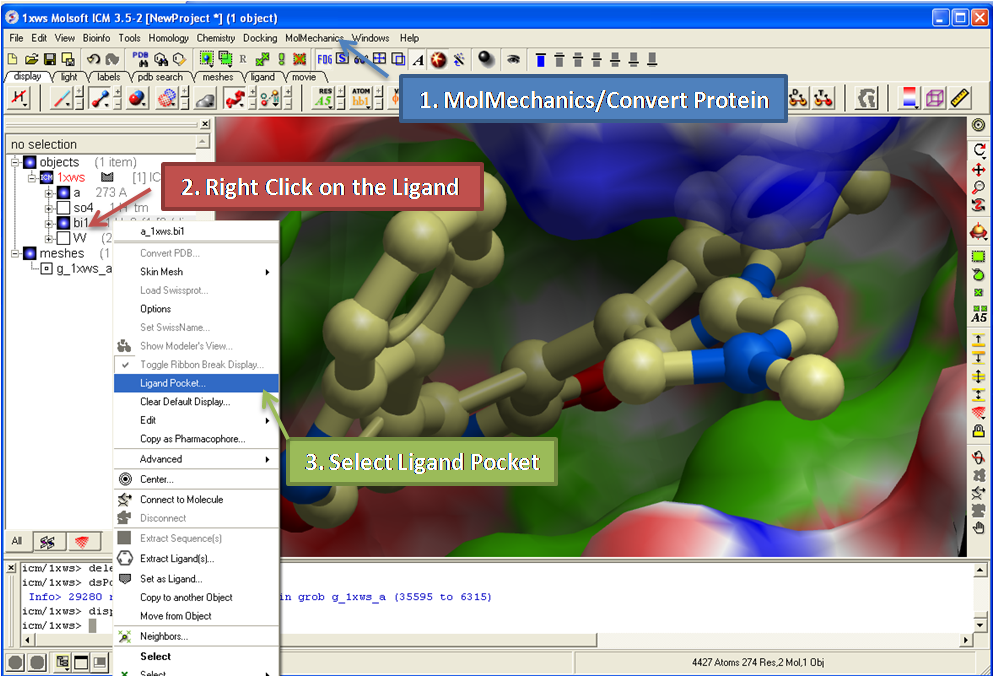Collapse the meshes tree node
Viewport: 994px width, 677px height.
[15, 254]
